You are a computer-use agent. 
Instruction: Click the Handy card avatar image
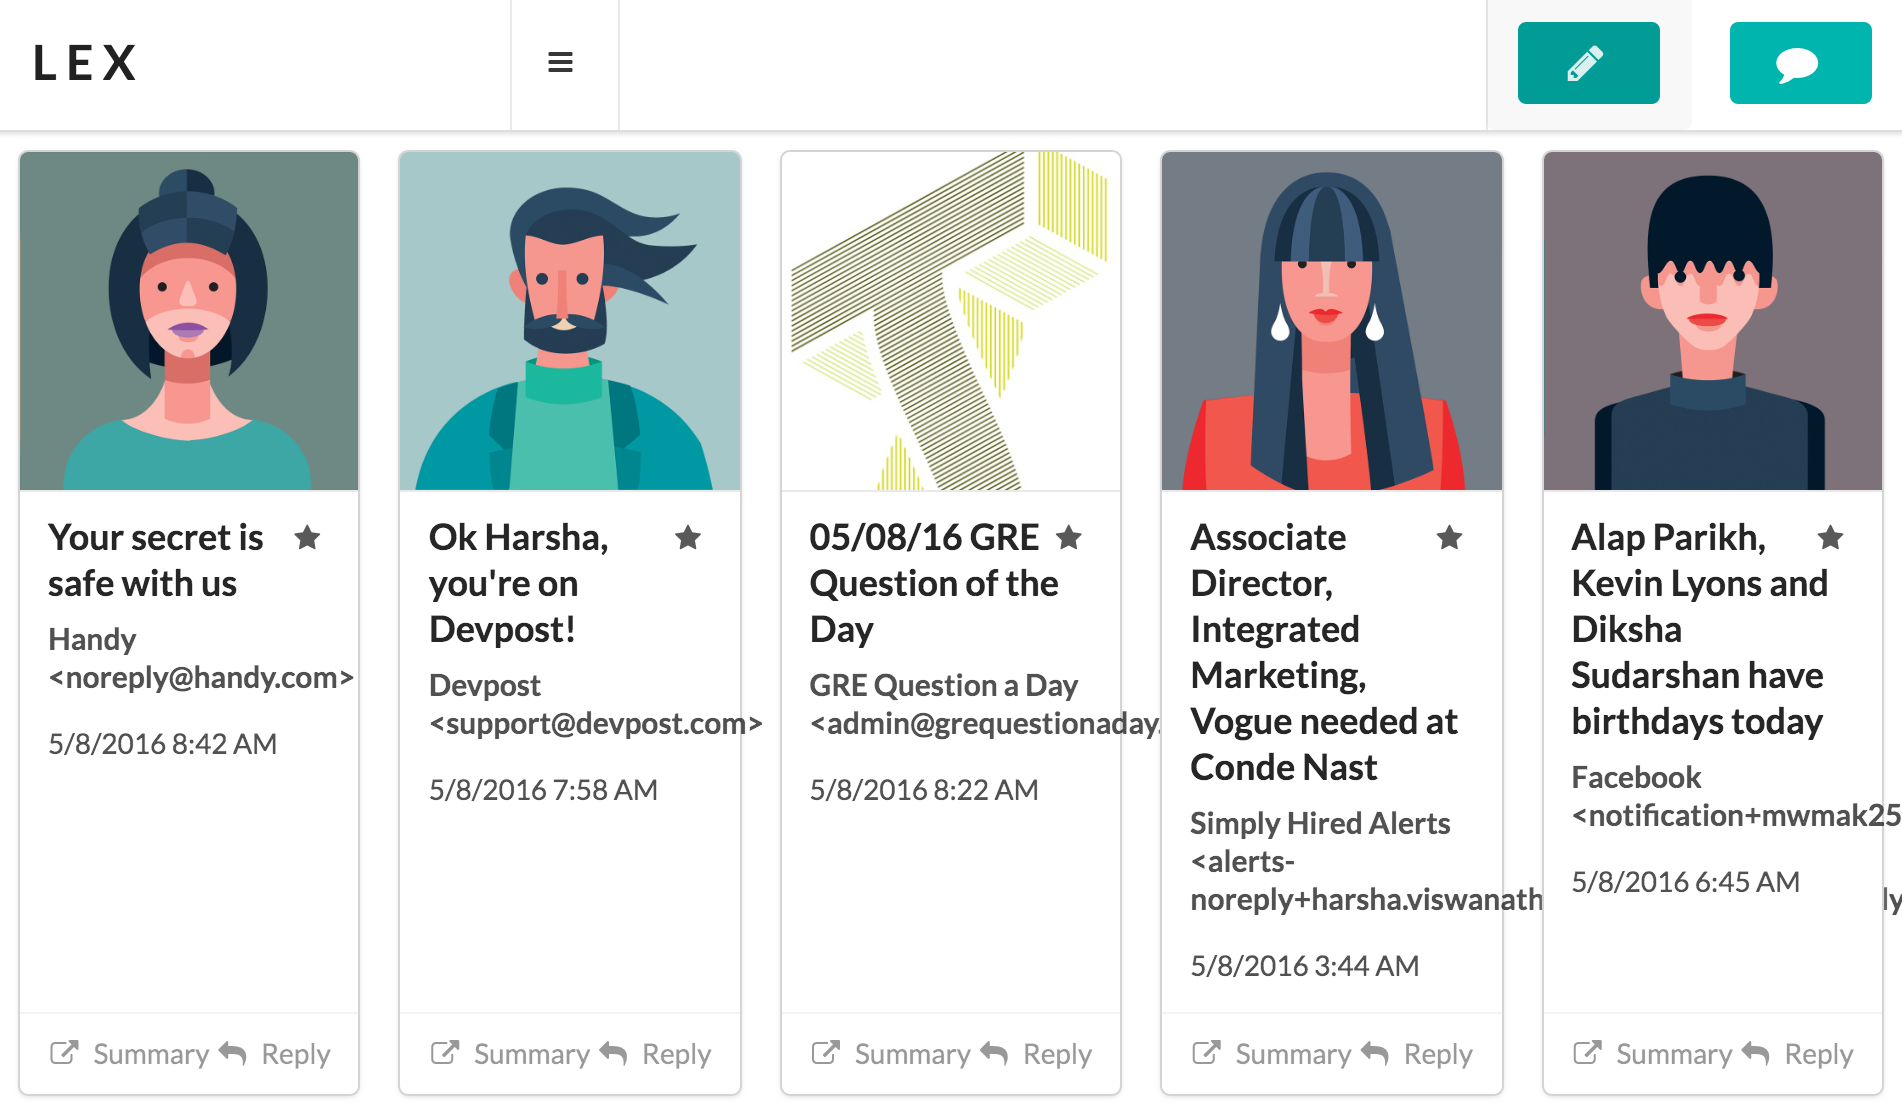tap(189, 321)
